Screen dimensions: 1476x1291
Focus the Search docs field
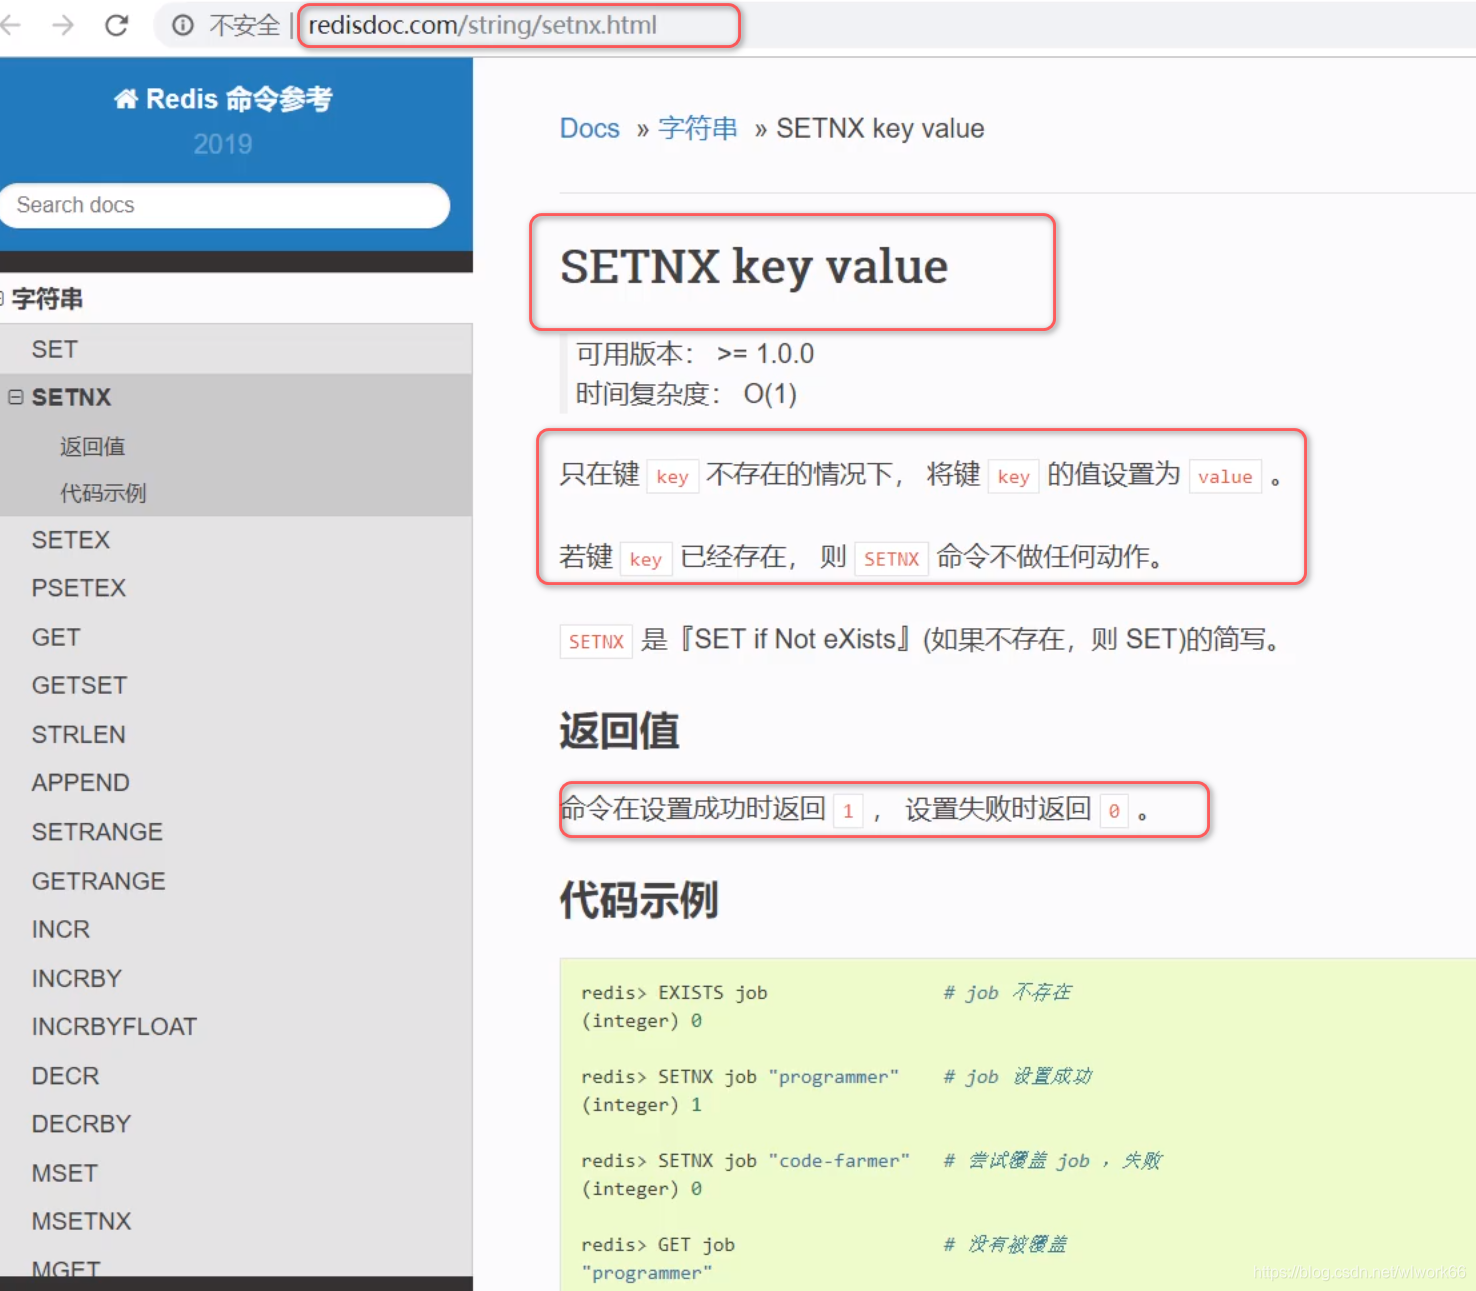225,205
